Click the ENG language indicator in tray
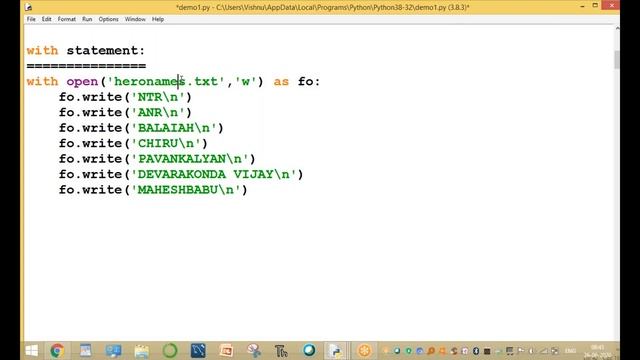The height and width of the screenshot is (360, 640). pyautogui.click(x=570, y=351)
